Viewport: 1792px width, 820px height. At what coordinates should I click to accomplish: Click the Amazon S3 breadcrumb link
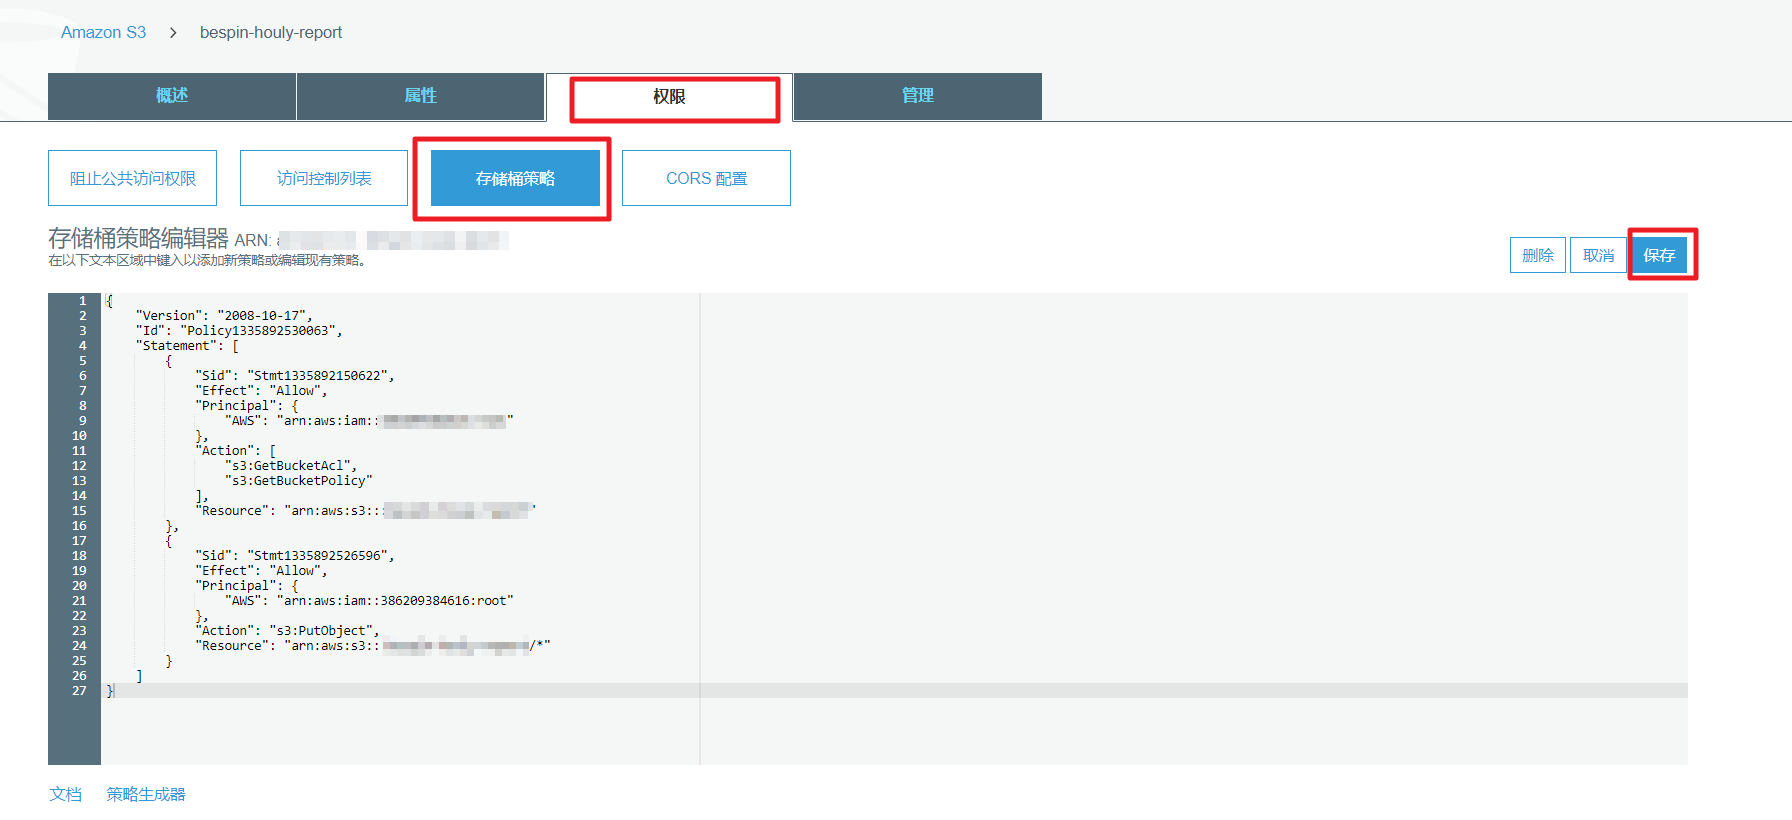(103, 33)
